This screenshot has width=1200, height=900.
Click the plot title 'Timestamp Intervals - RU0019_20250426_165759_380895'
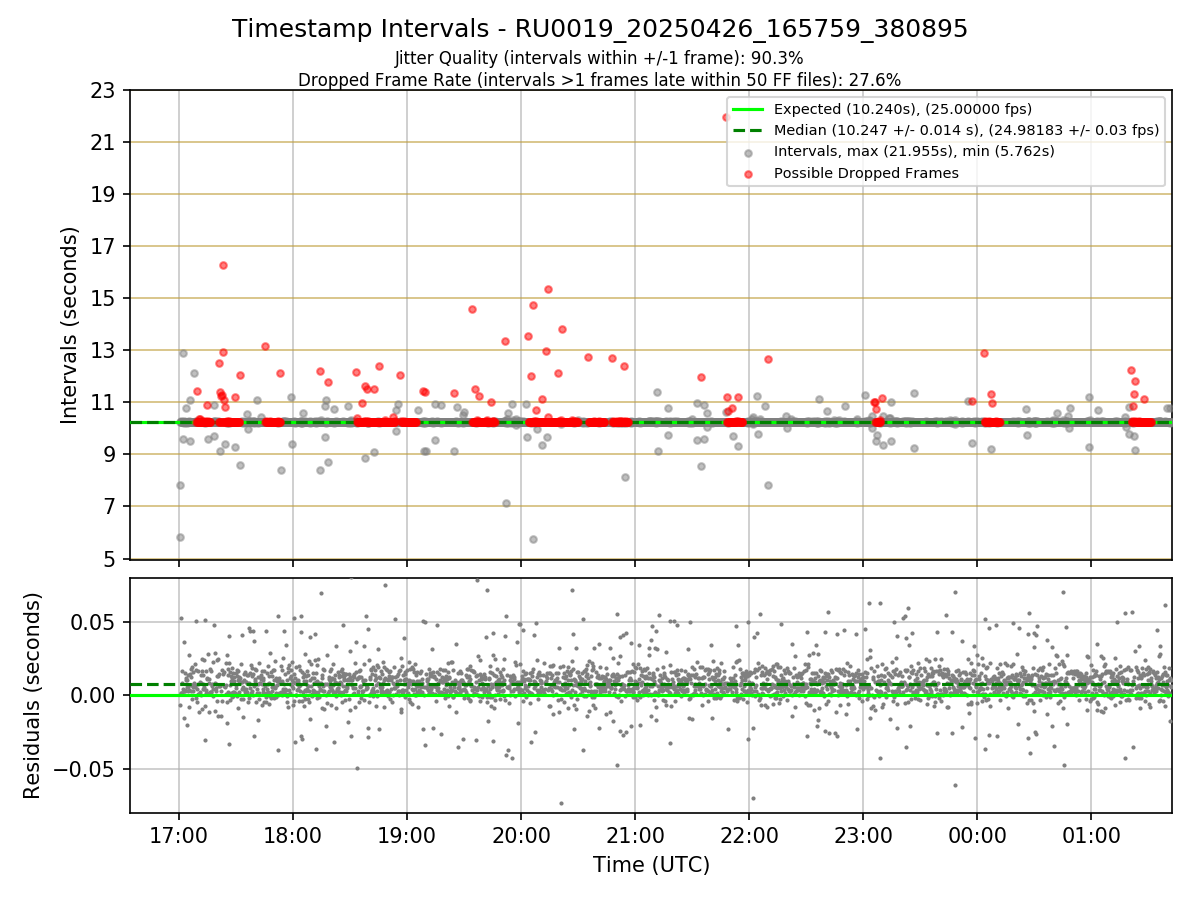click(600, 29)
